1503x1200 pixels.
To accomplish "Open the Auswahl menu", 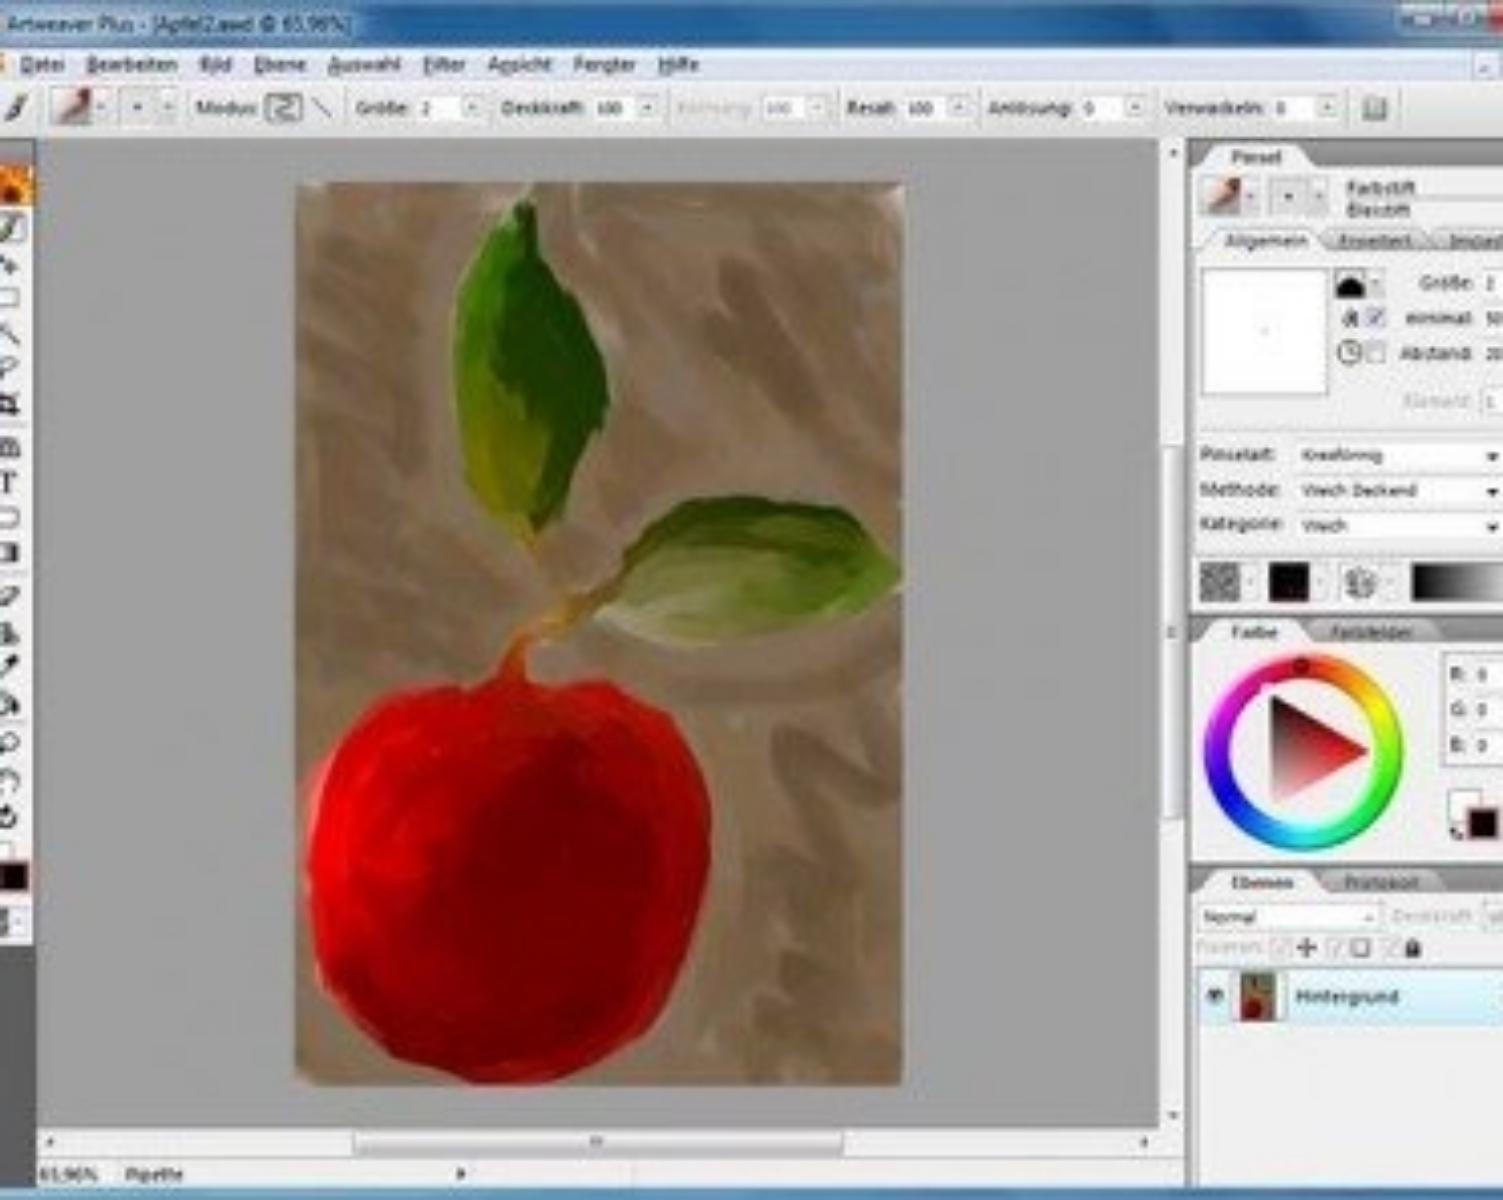I will (364, 65).
